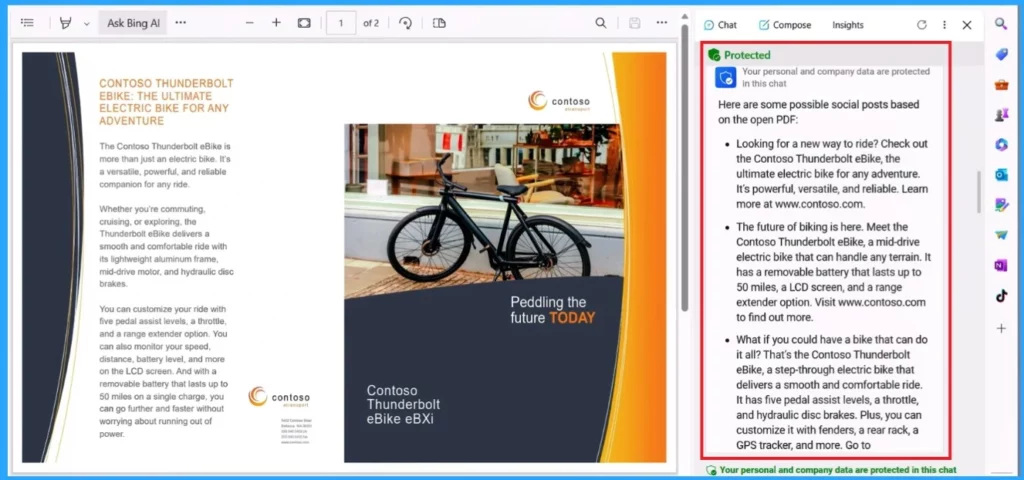
Task: Click the 'Looking for a new way to ride?' post
Action: click(x=833, y=173)
